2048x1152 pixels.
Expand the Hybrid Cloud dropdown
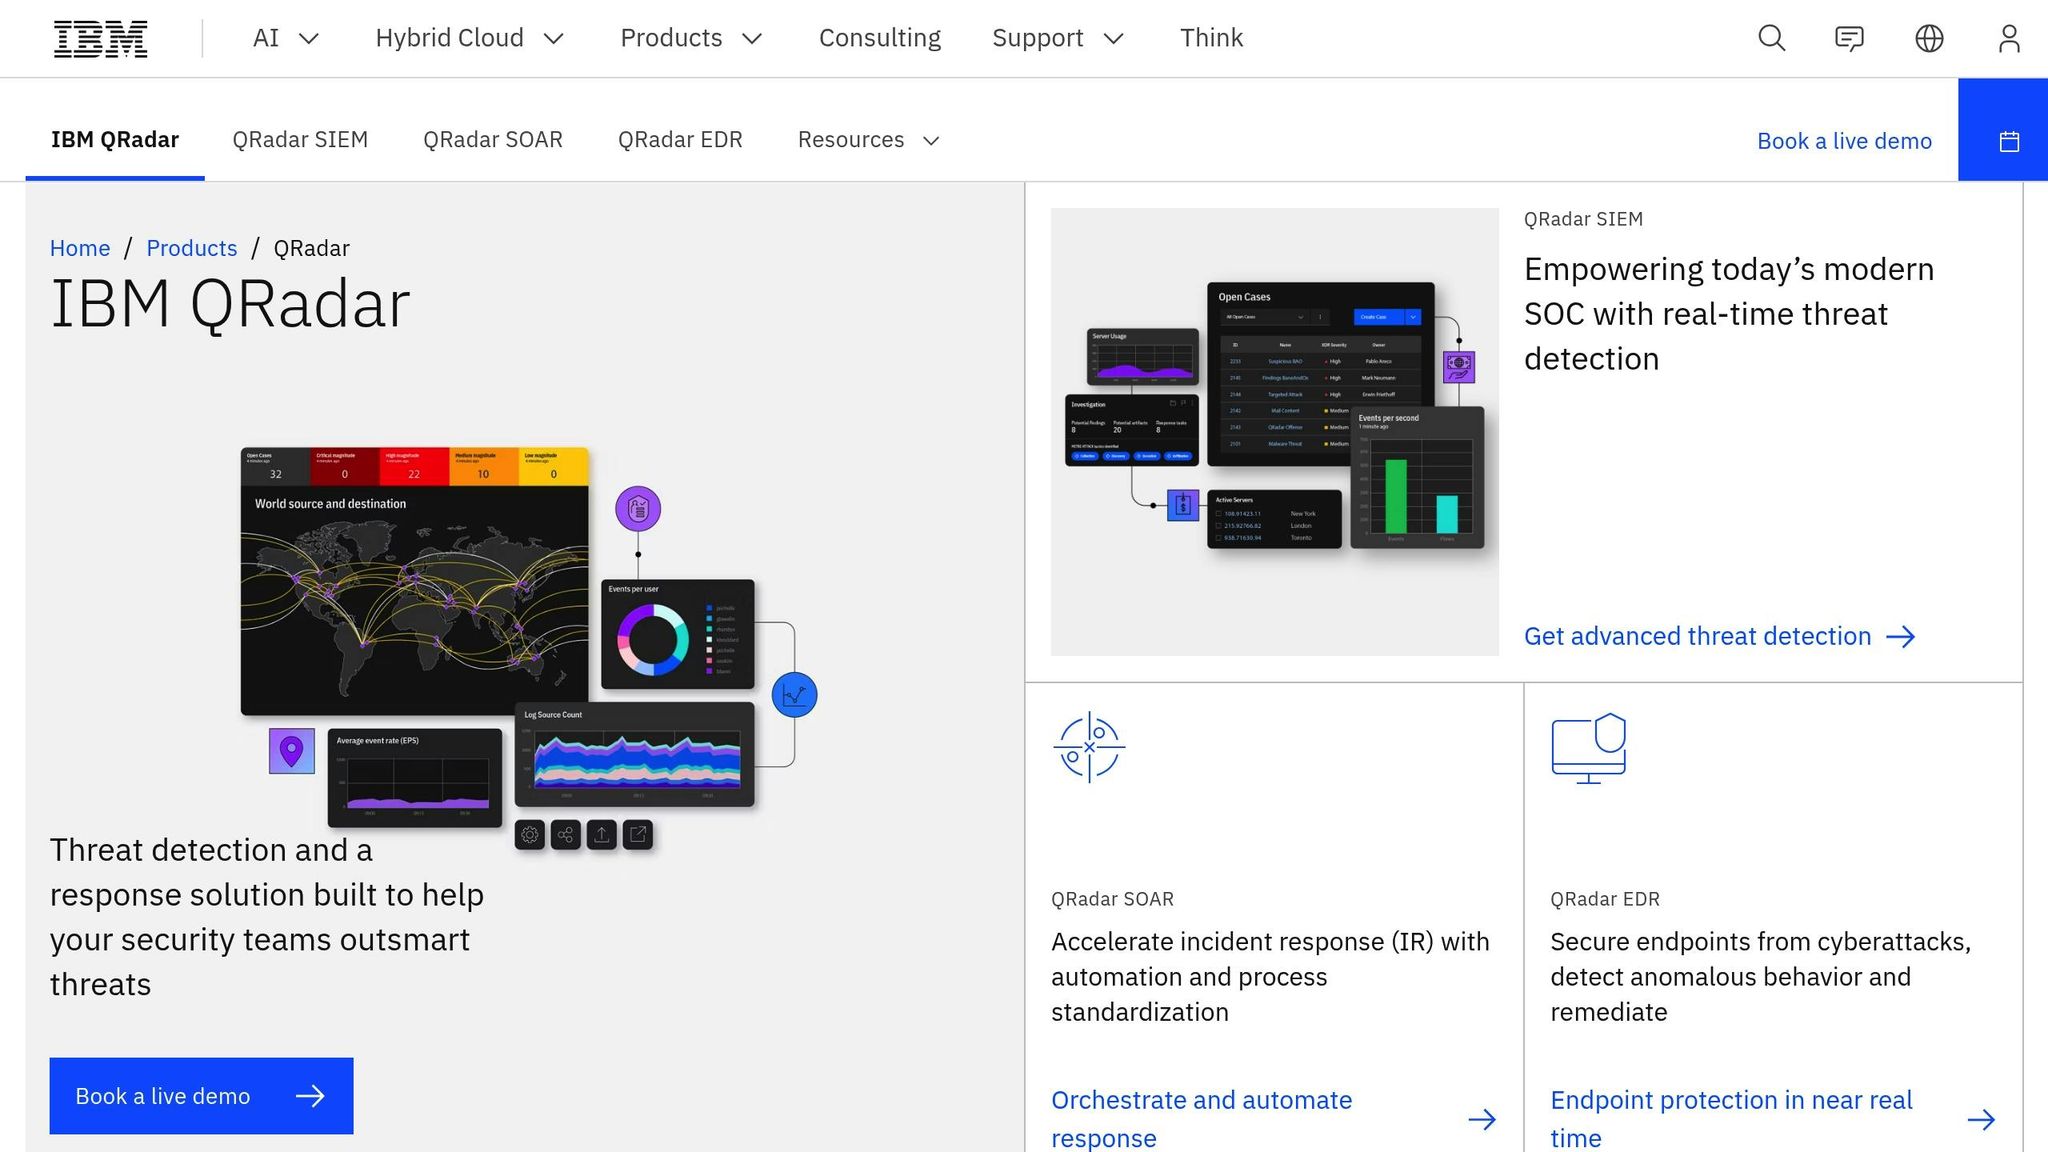tap(469, 38)
